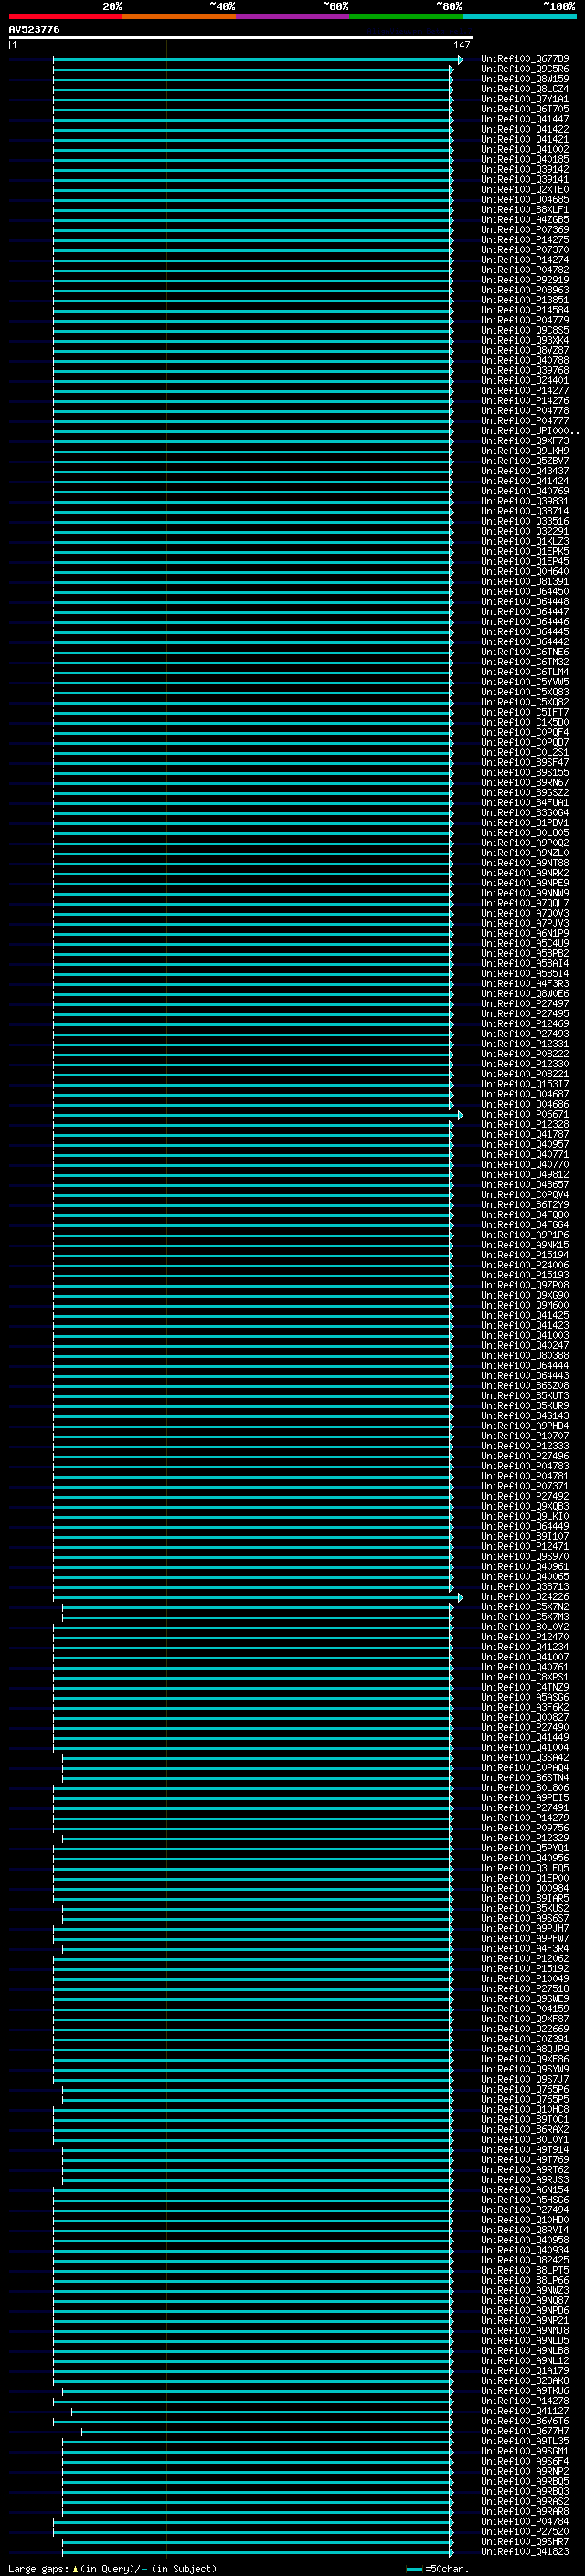The image size is (585, 2576).
Task: Click hit label UniRef100_C5X7N2
Action: pos(525,1607)
